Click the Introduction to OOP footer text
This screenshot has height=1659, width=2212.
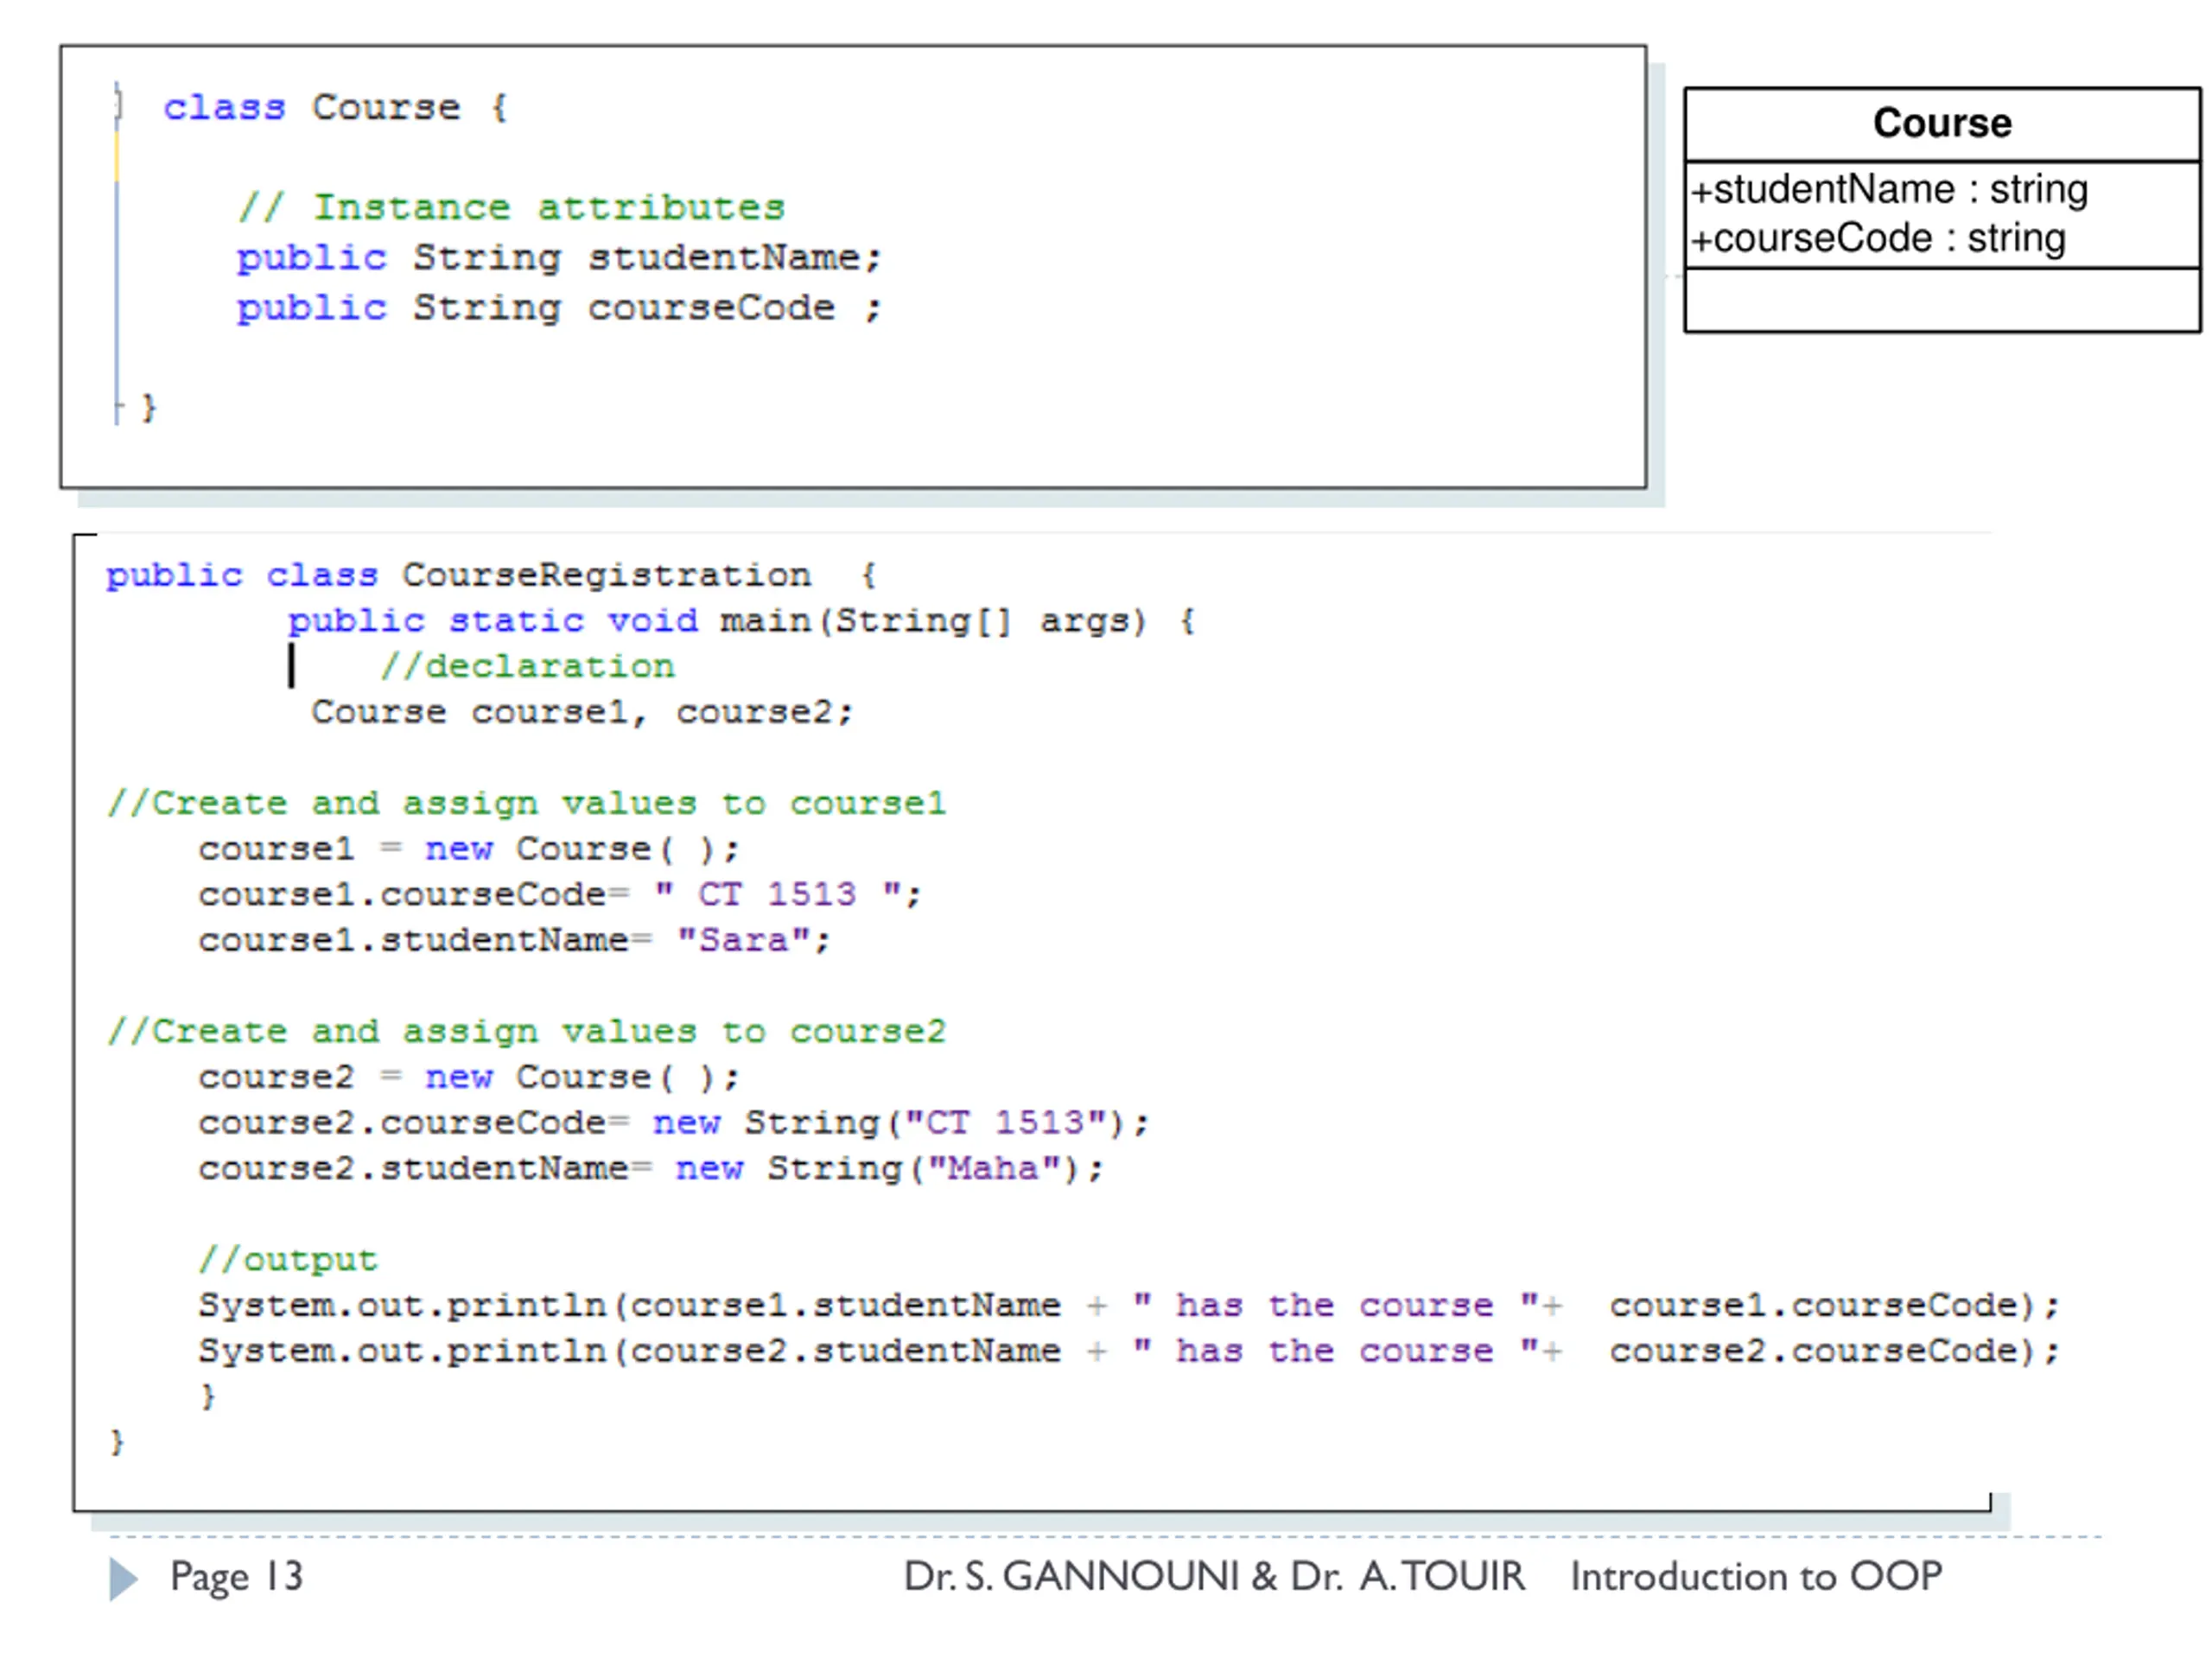pyautogui.click(x=1755, y=1576)
